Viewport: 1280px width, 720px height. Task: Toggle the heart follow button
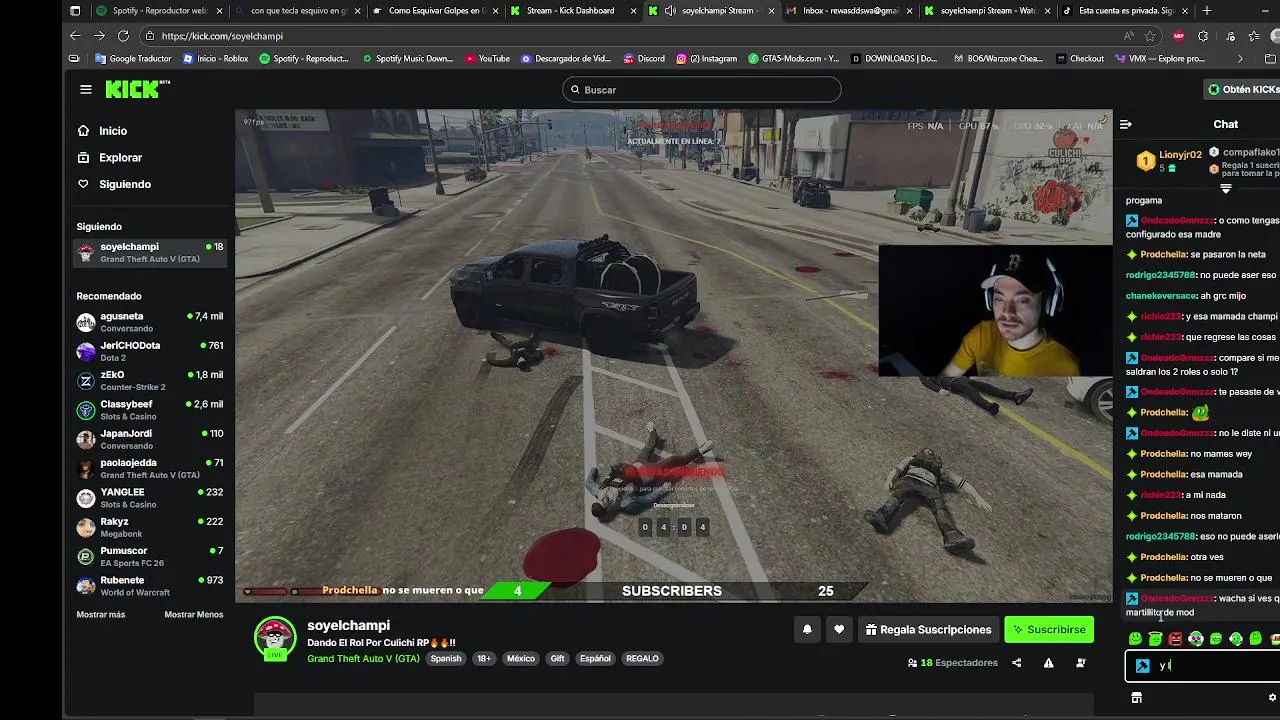(839, 630)
